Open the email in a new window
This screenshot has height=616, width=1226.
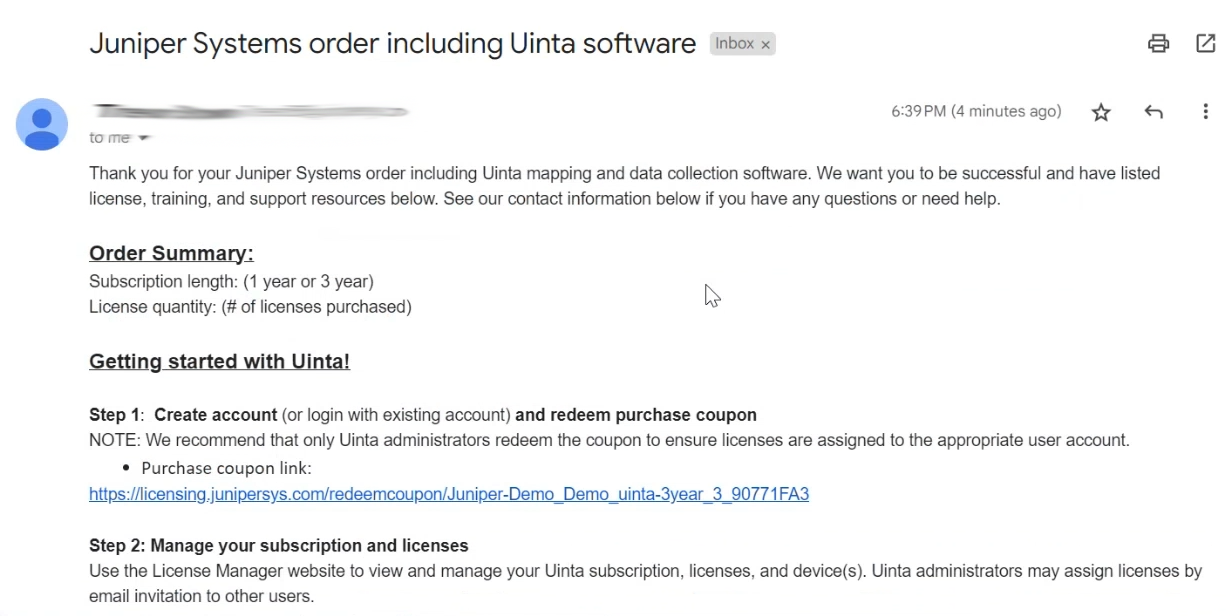click(x=1205, y=43)
